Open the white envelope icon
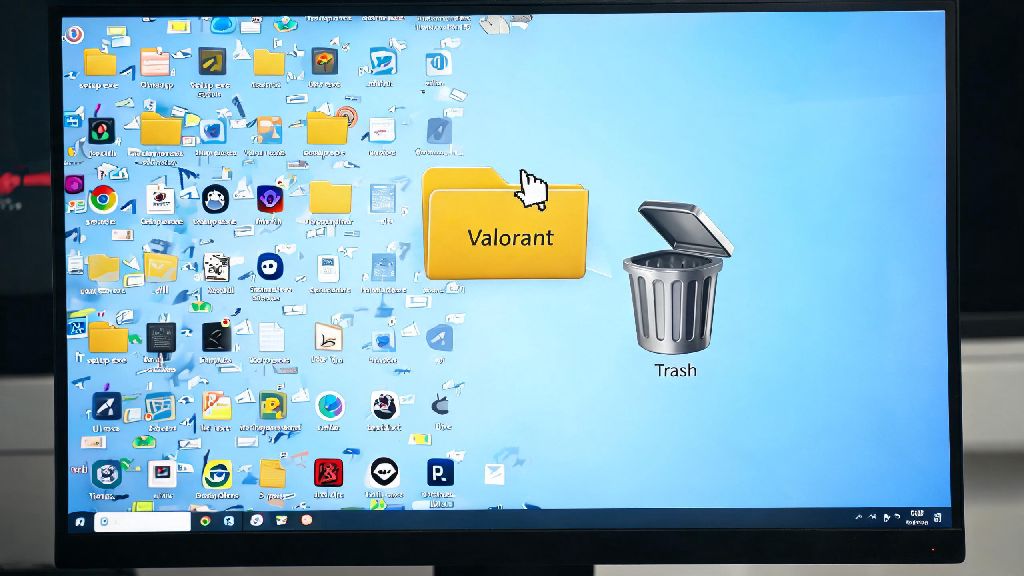Screen dimensions: 1024x576 click(494, 474)
